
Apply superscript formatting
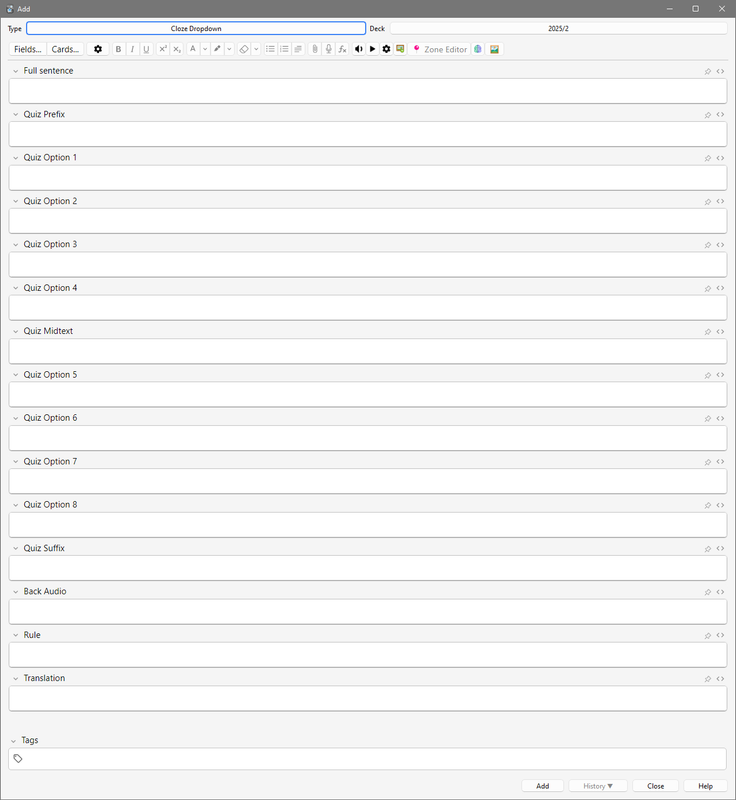[x=163, y=49]
